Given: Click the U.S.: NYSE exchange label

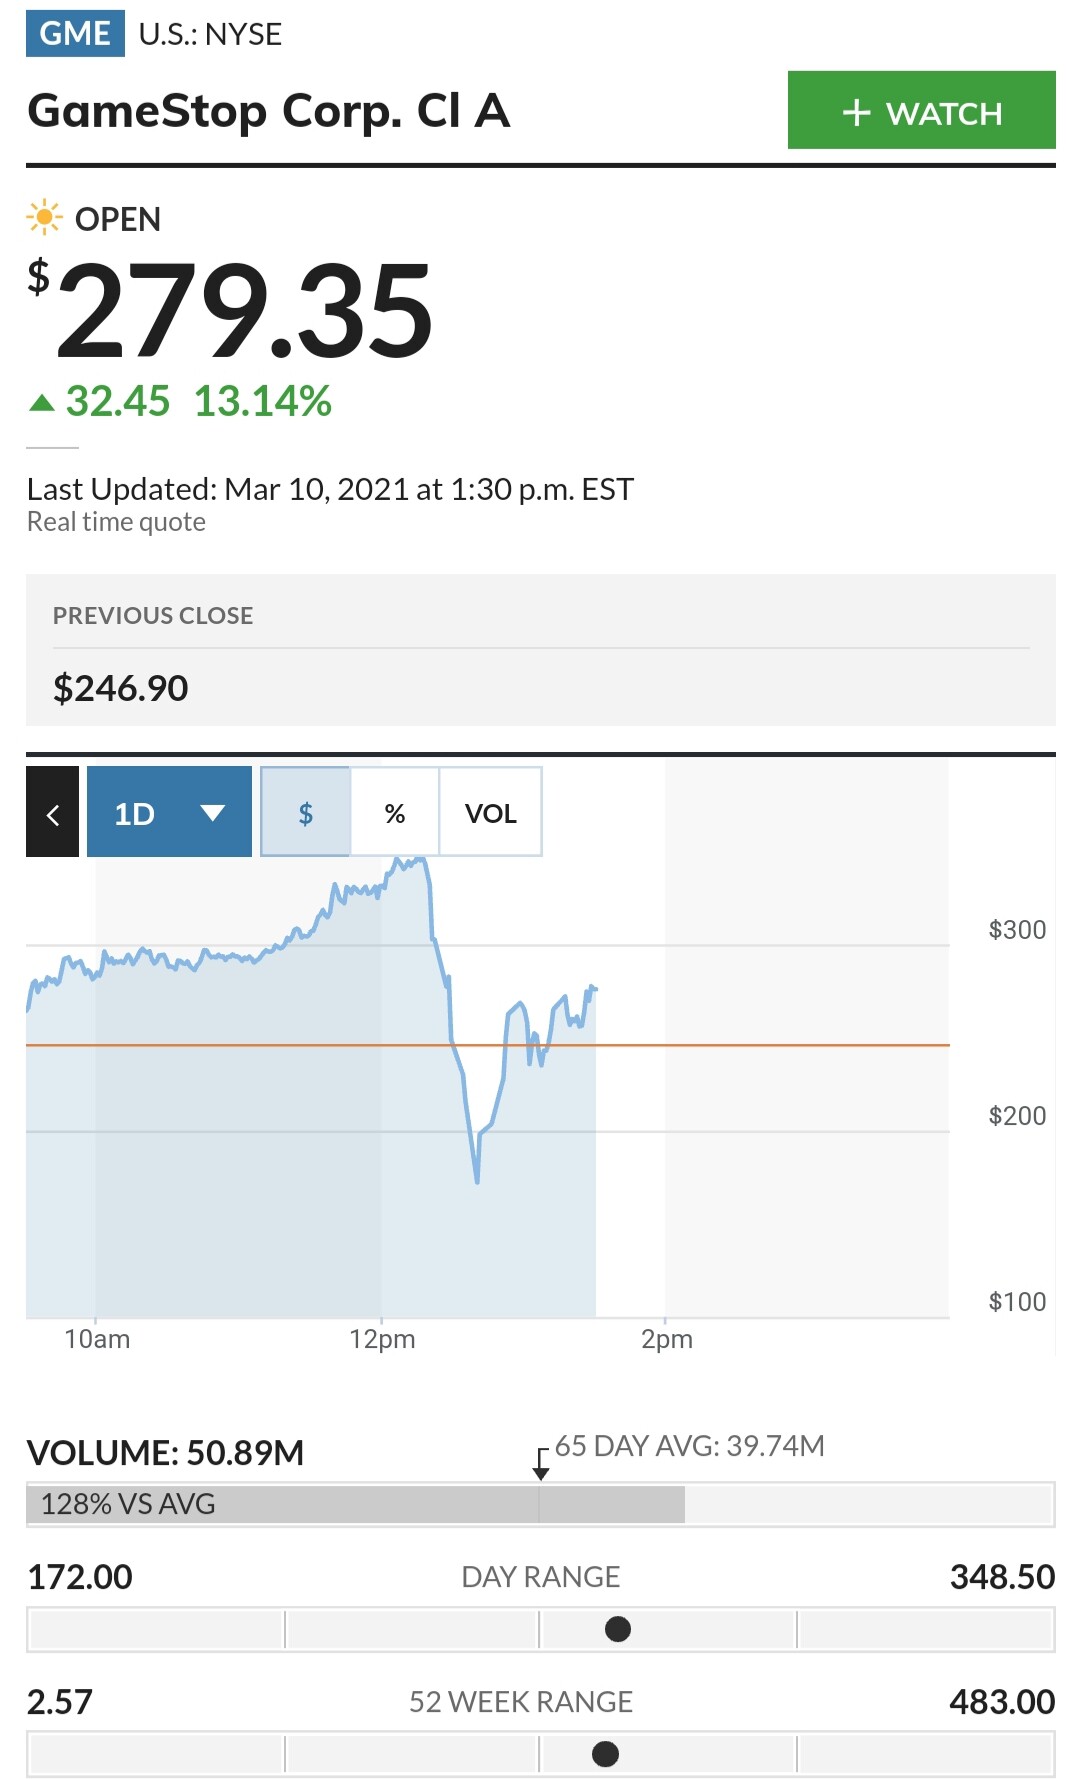Looking at the screenshot, I should click(210, 34).
